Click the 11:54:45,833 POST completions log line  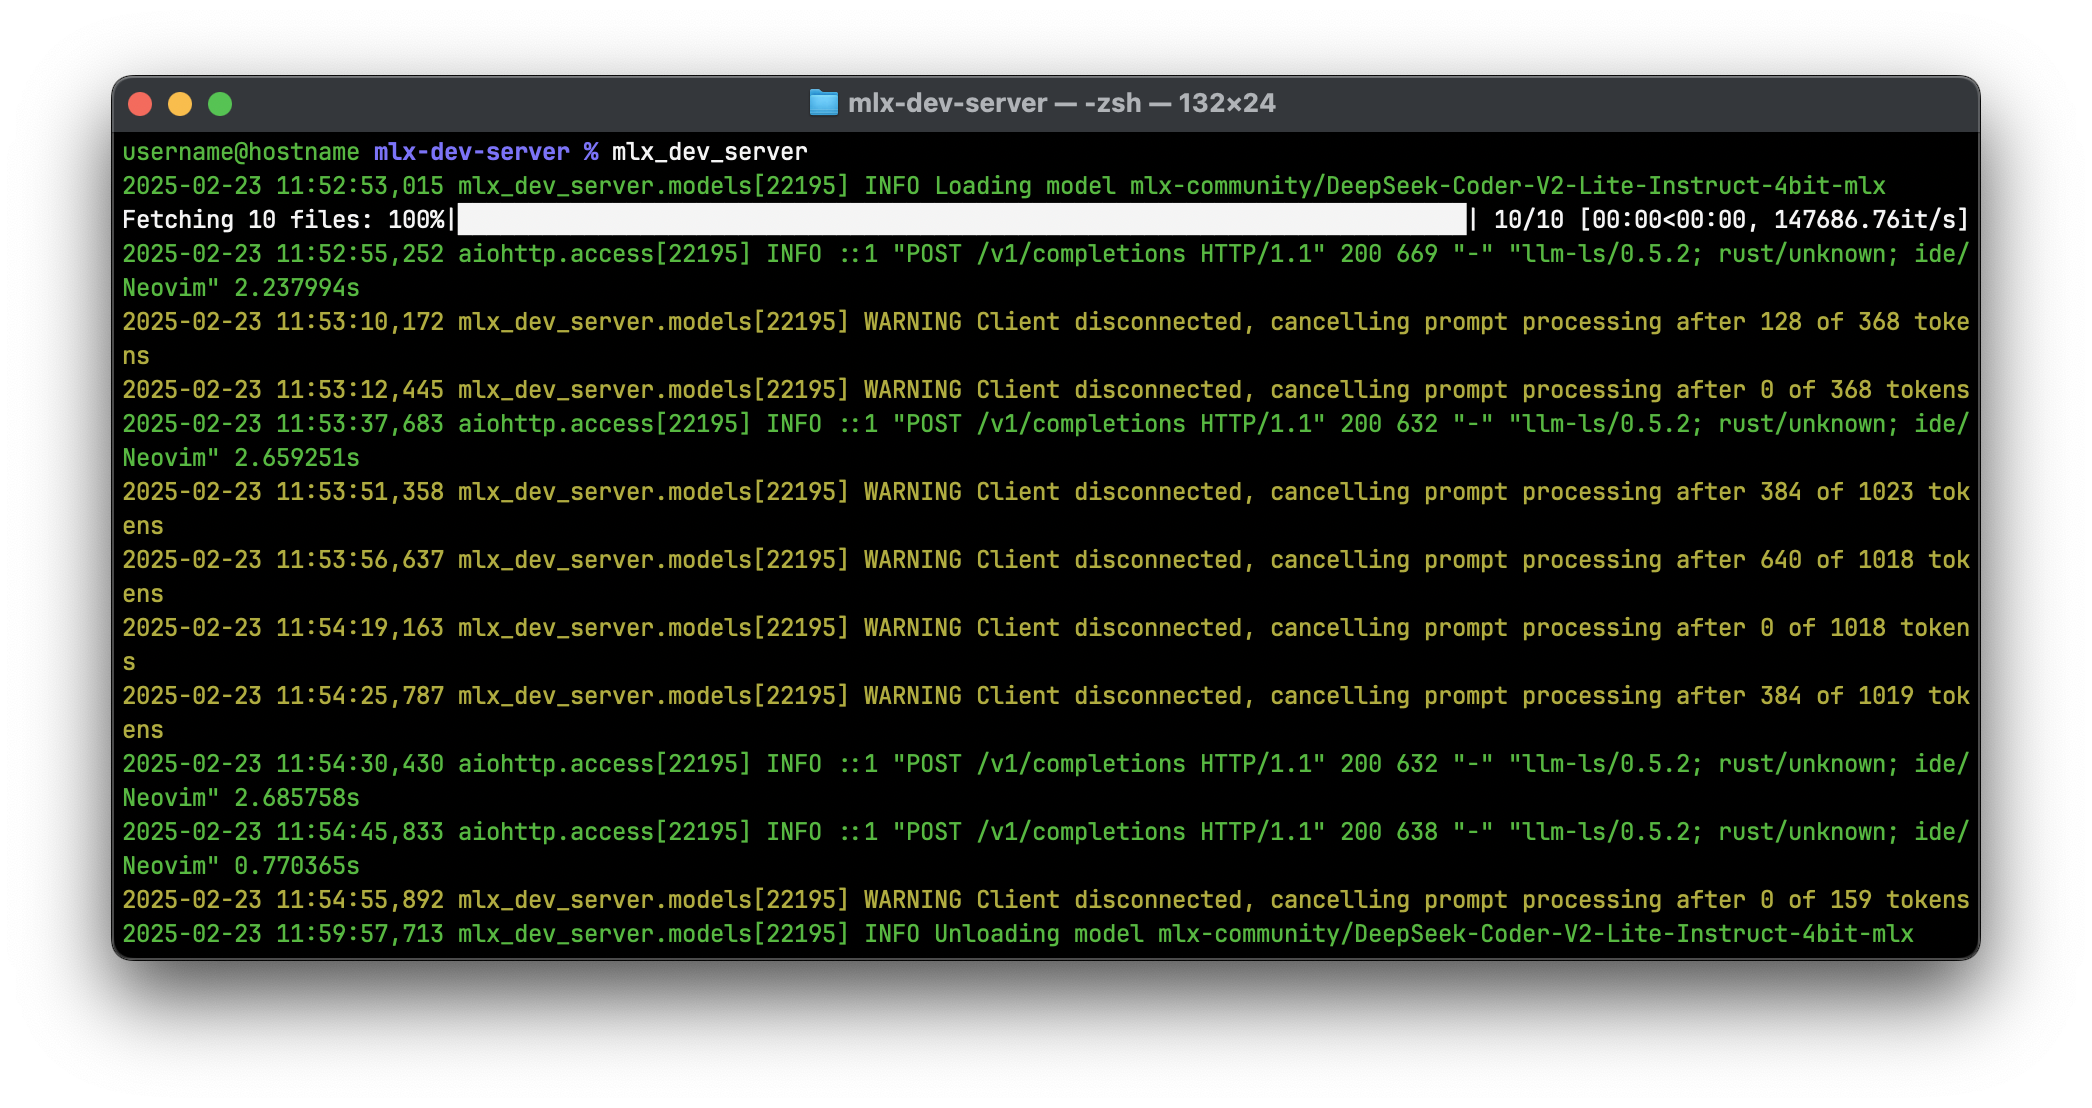(x=1046, y=832)
